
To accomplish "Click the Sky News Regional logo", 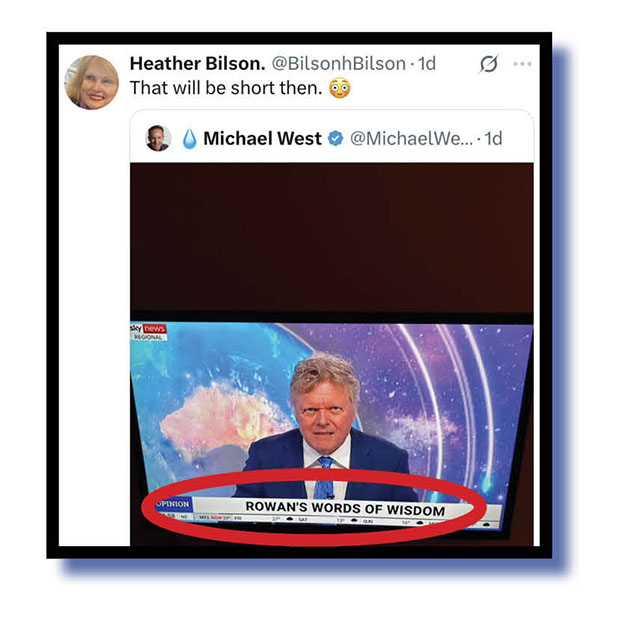I will coord(148,332).
